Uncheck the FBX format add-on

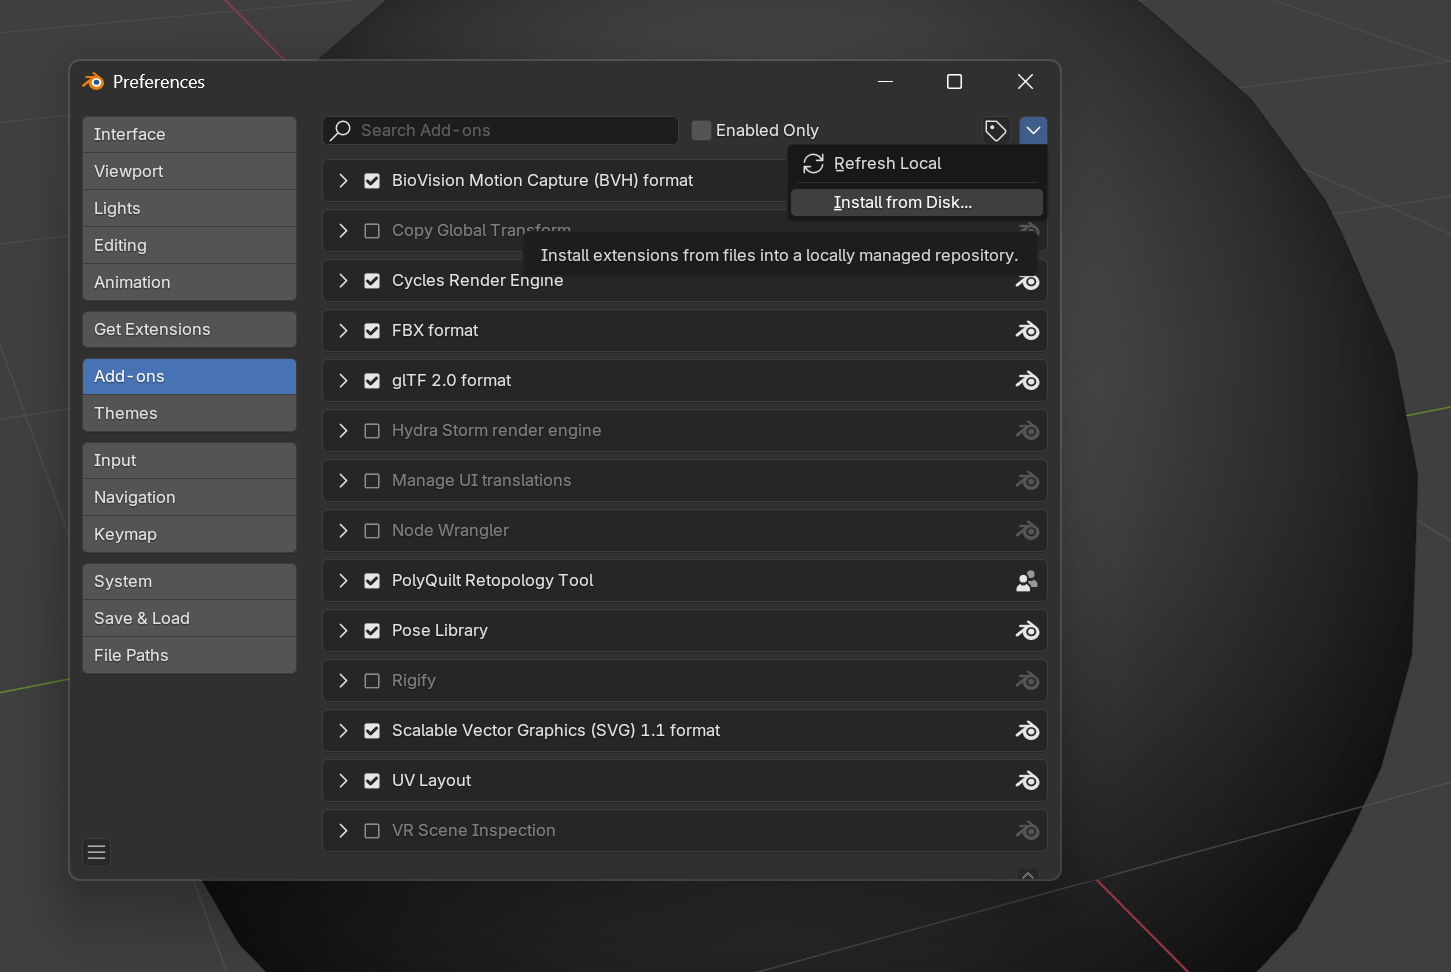(x=372, y=330)
